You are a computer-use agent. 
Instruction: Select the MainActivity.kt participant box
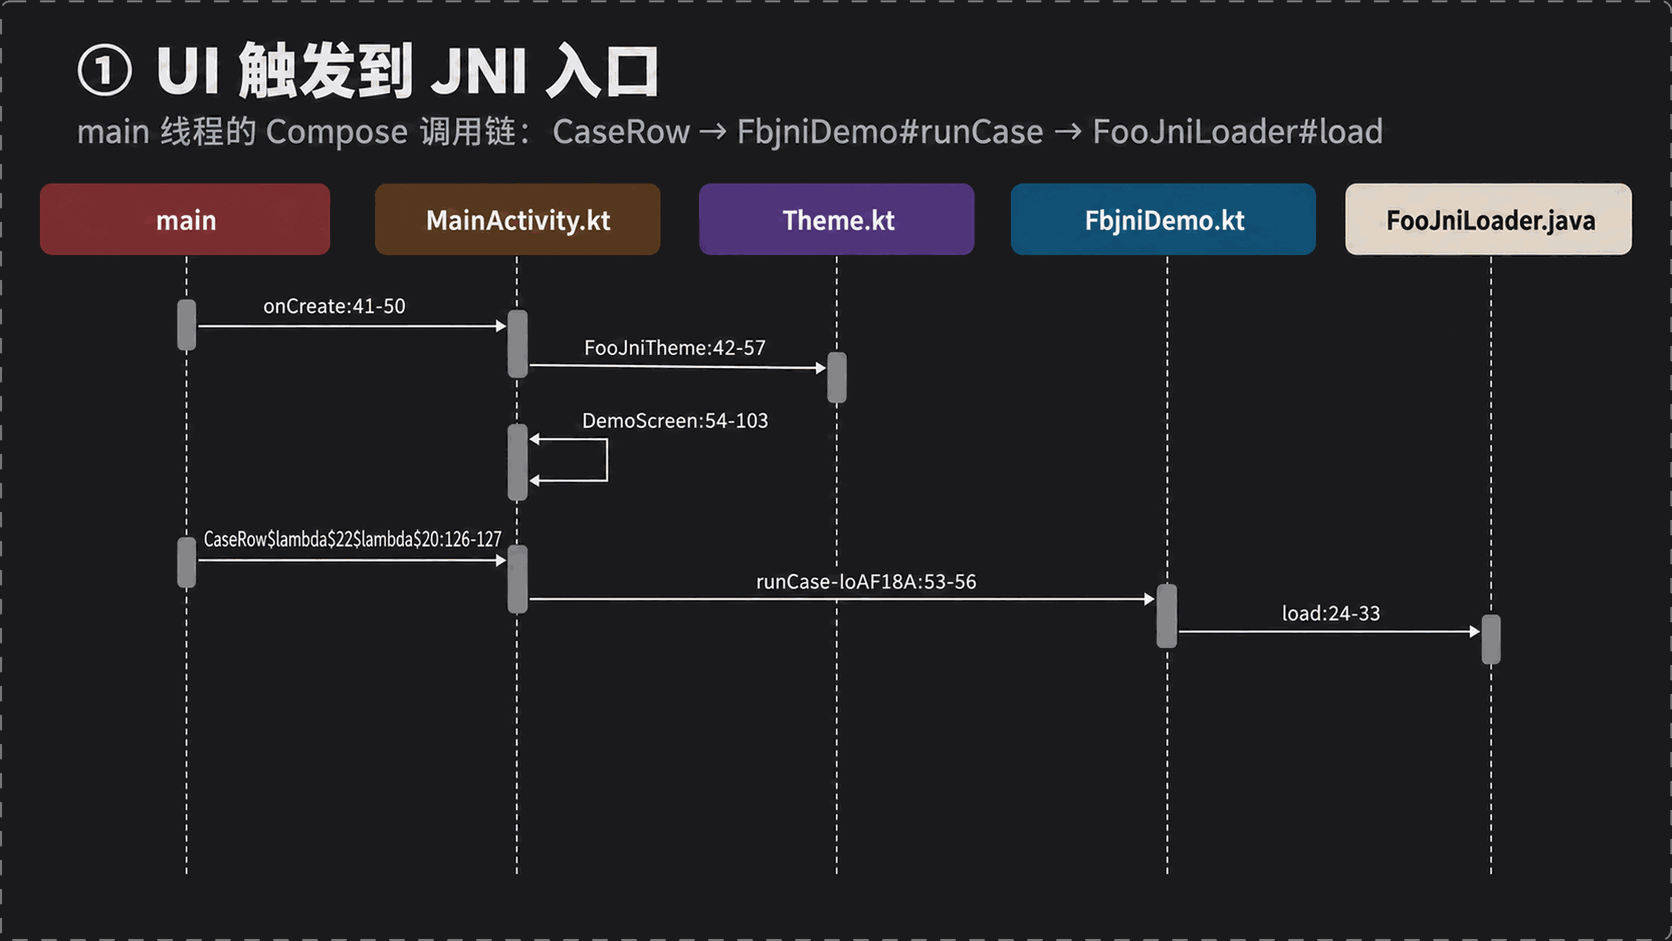pos(517,219)
